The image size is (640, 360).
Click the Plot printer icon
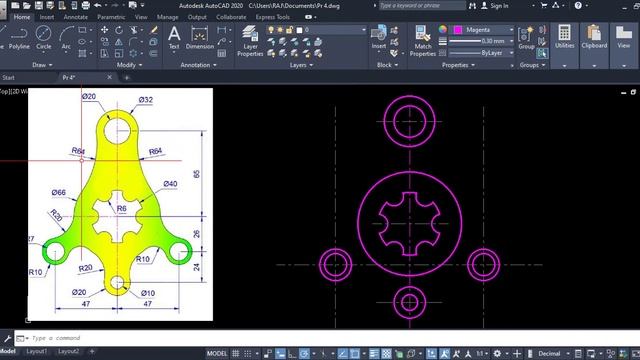click(x=86, y=6)
